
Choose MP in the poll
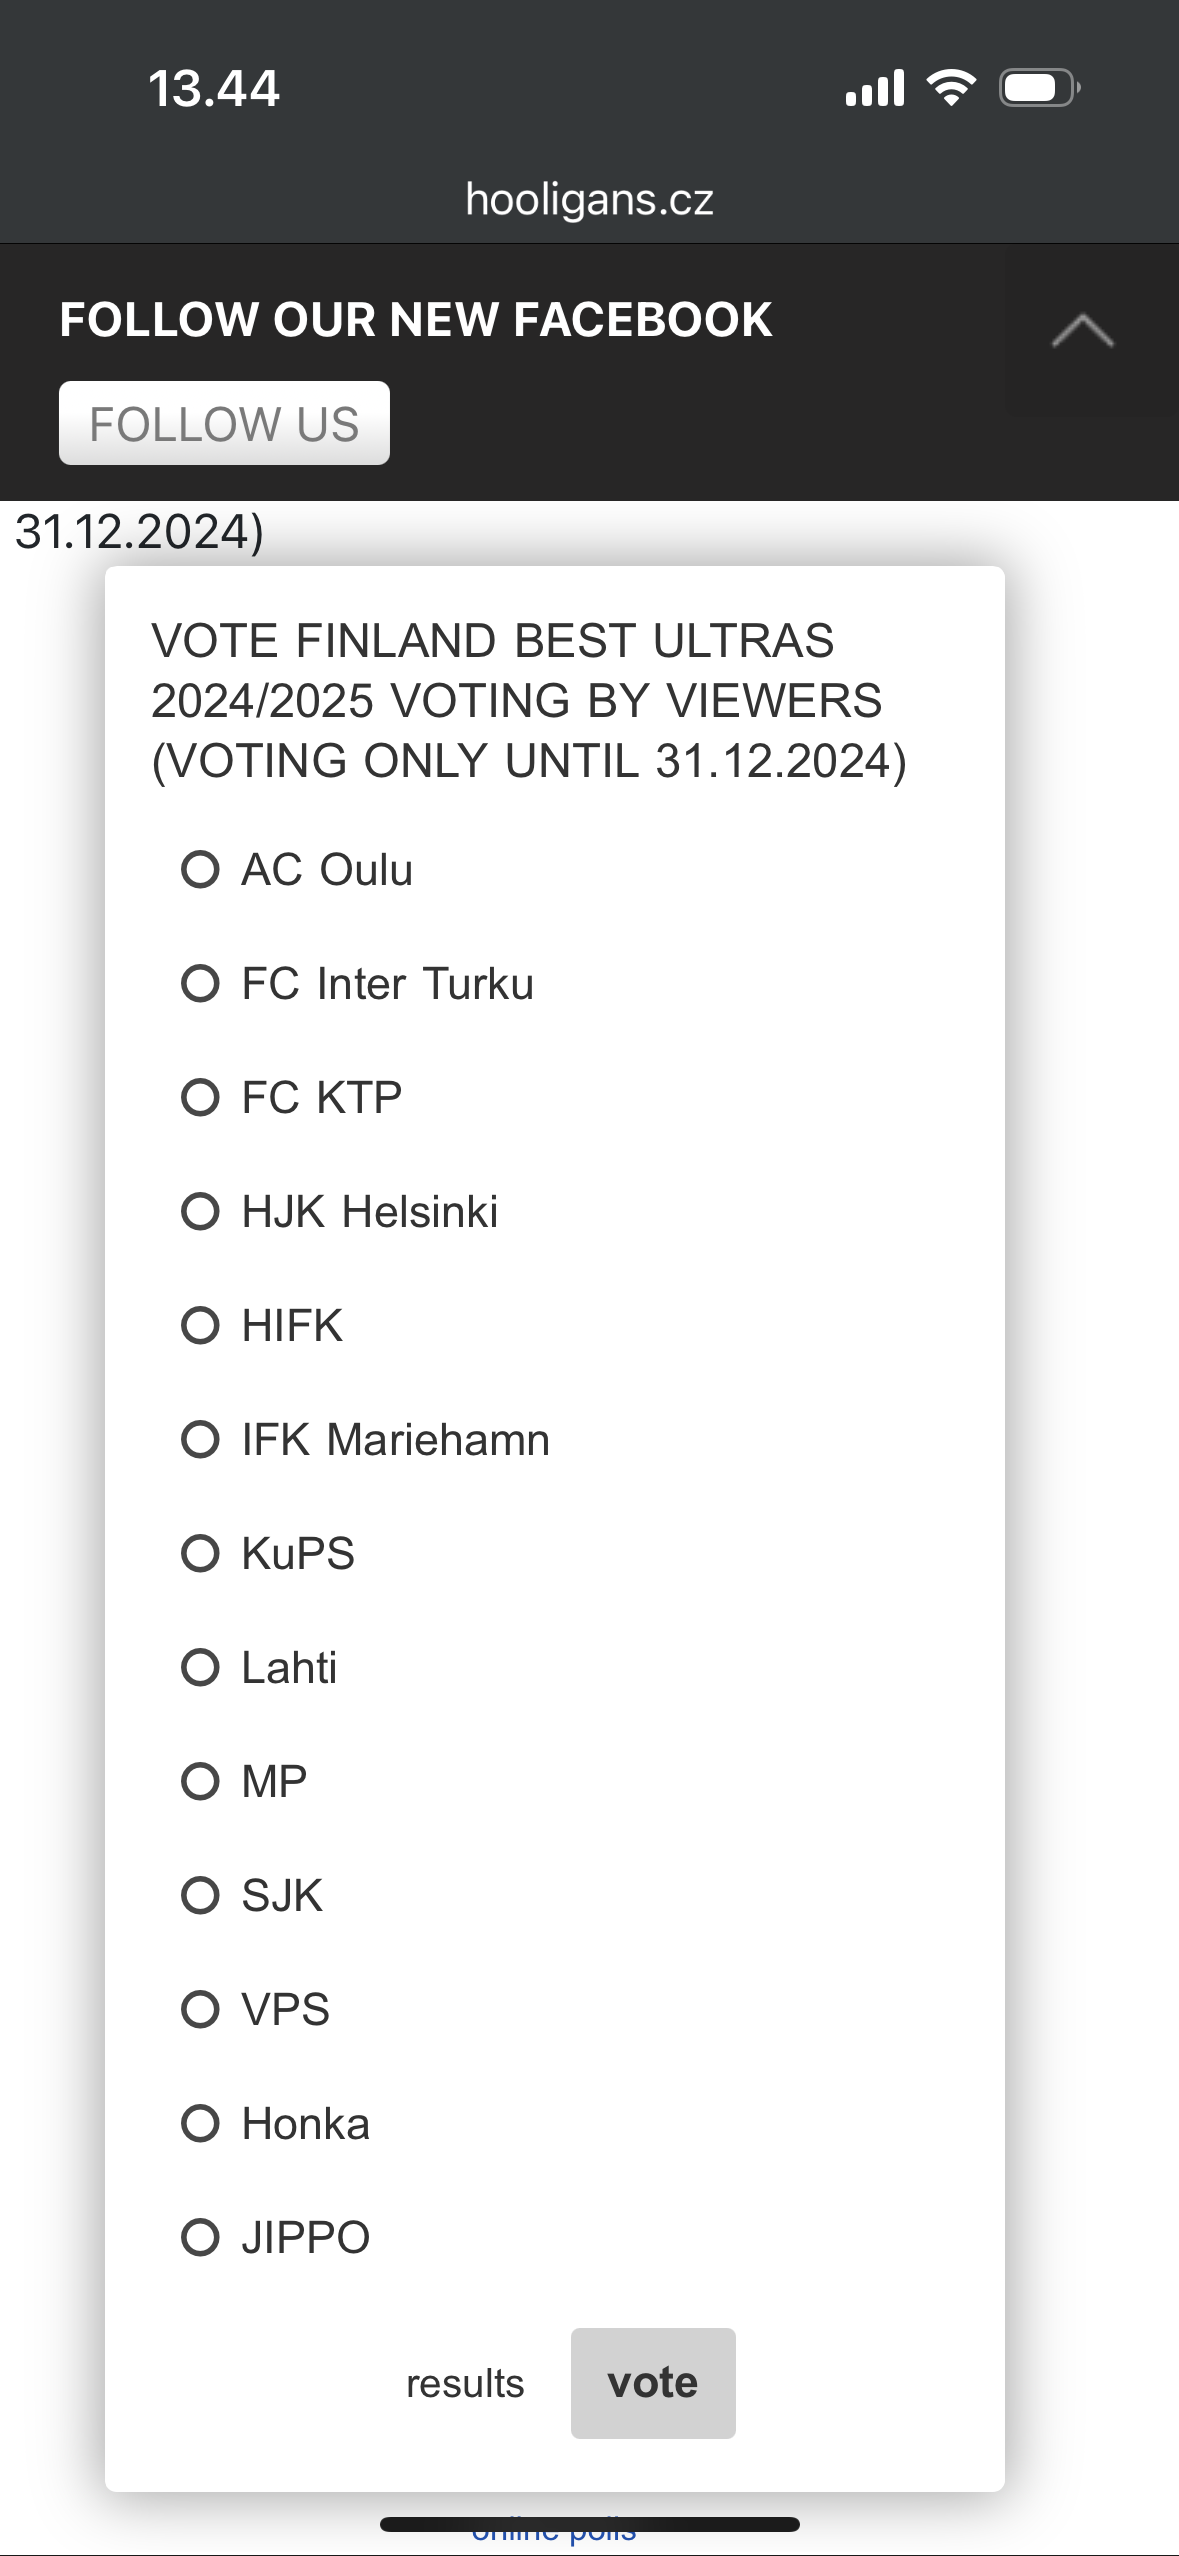click(200, 1781)
